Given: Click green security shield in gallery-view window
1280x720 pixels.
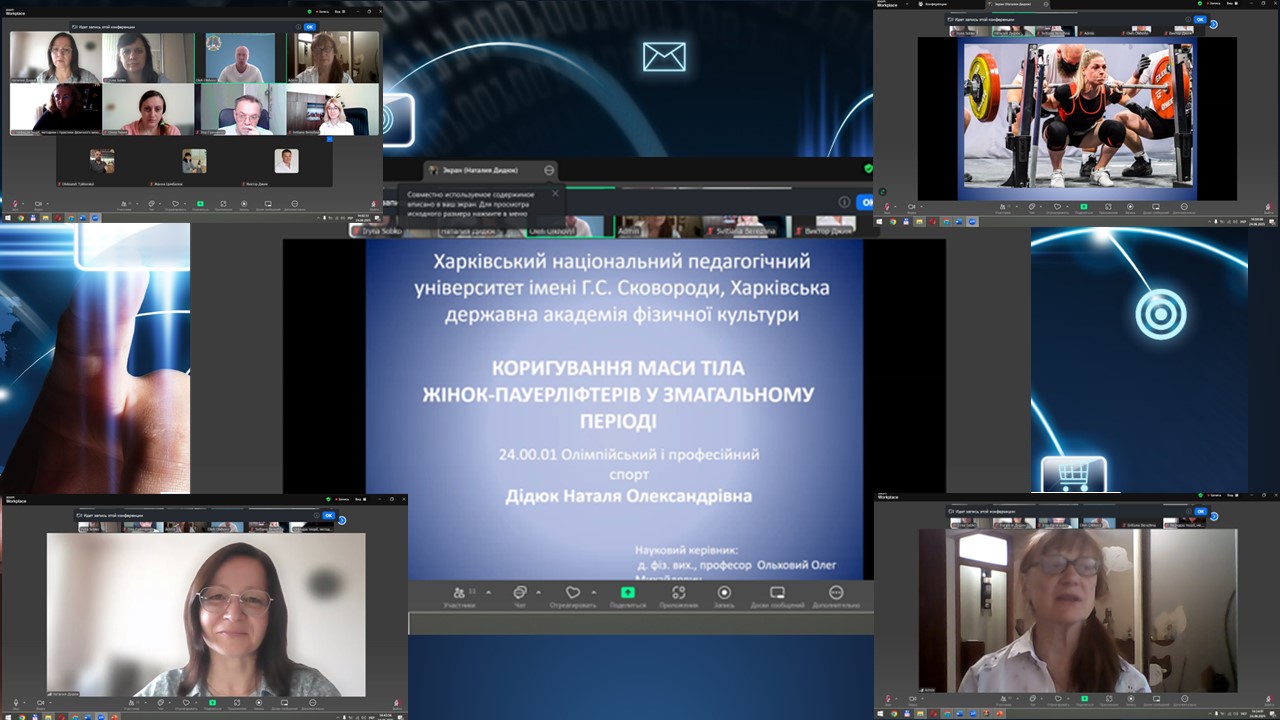Looking at the screenshot, I should (309, 12).
